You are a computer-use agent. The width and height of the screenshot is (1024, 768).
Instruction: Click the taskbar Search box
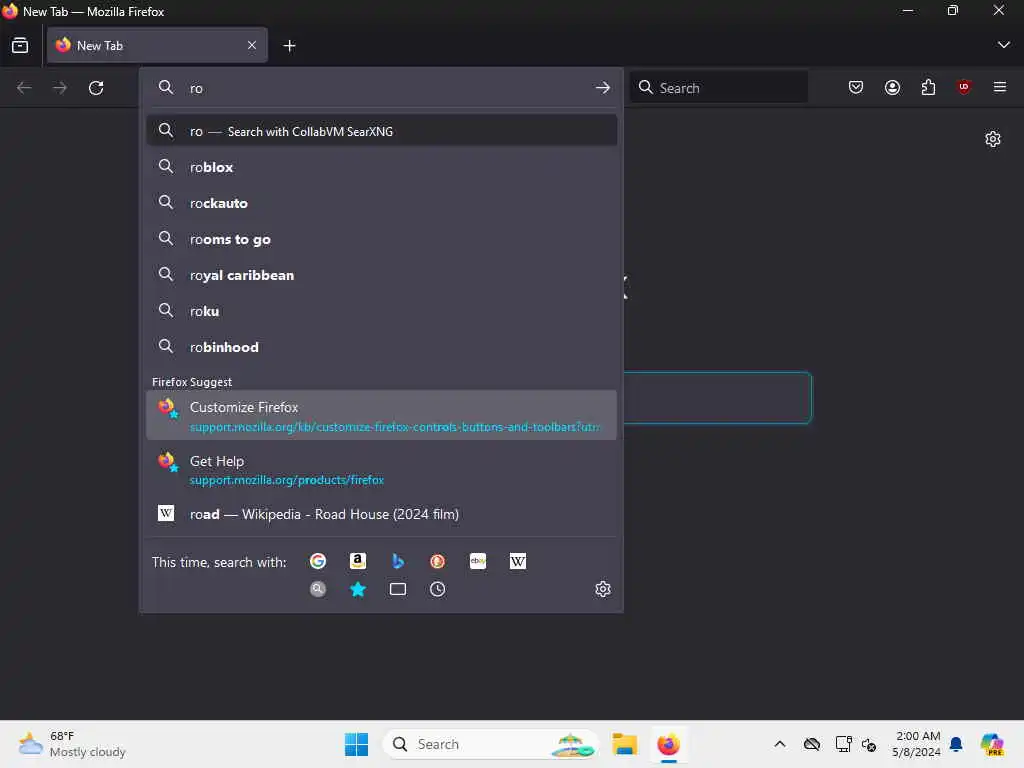(x=490, y=744)
